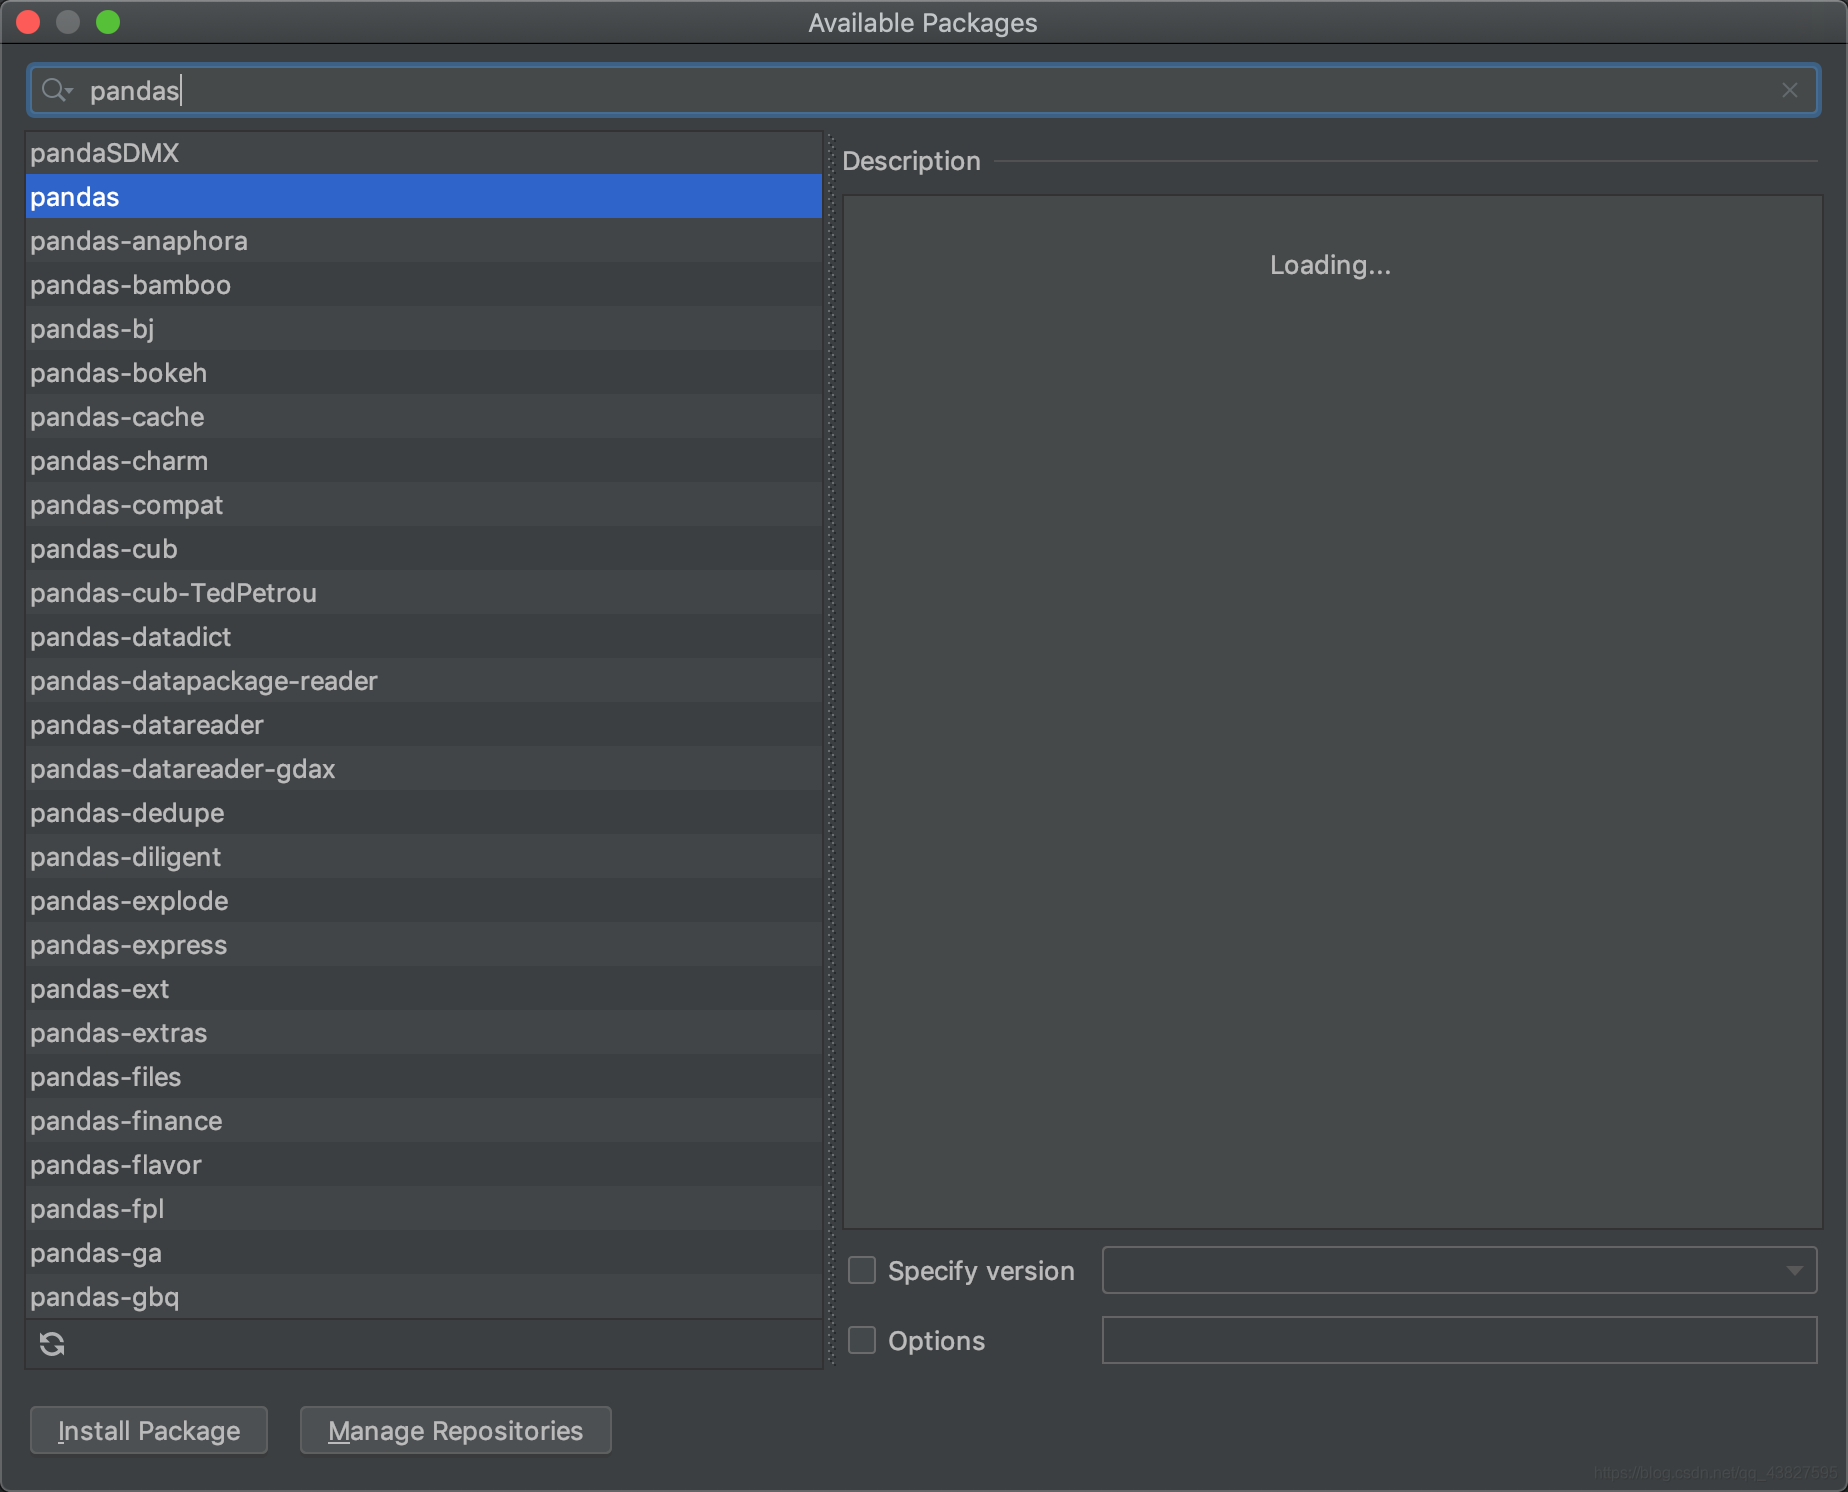This screenshot has width=1848, height=1492.
Task: Select pandas-files package
Action: (424, 1077)
